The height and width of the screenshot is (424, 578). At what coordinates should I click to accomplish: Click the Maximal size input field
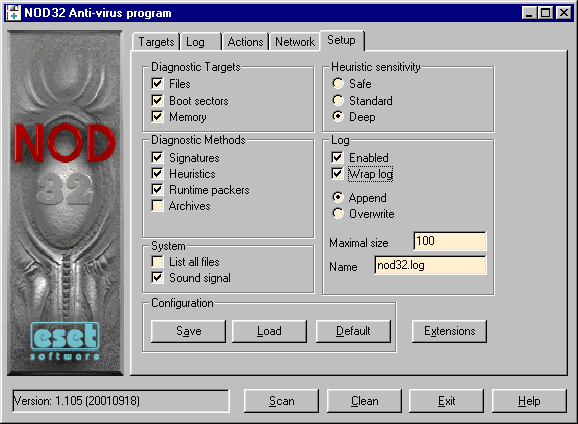pyautogui.click(x=450, y=241)
